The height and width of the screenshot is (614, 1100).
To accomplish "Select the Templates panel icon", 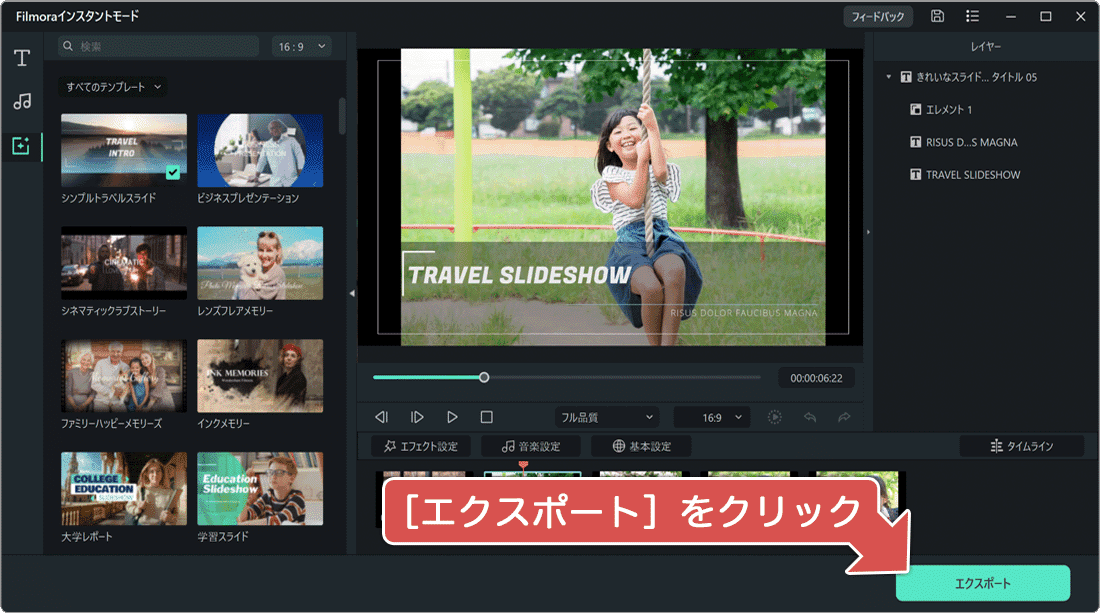I will pyautogui.click(x=20, y=142).
